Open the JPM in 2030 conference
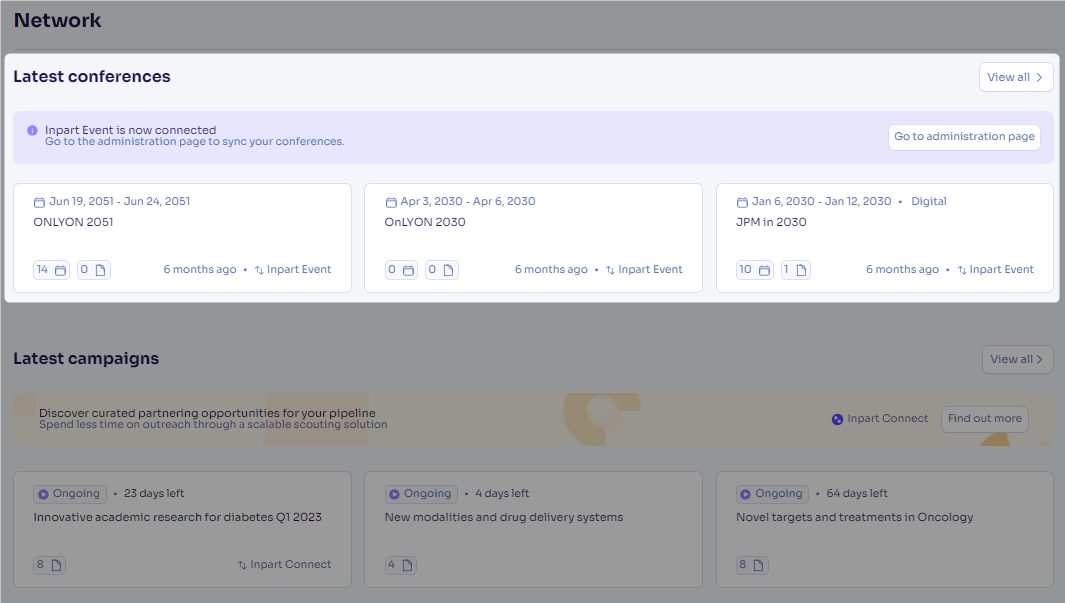The width and height of the screenshot is (1065, 603). [772, 222]
